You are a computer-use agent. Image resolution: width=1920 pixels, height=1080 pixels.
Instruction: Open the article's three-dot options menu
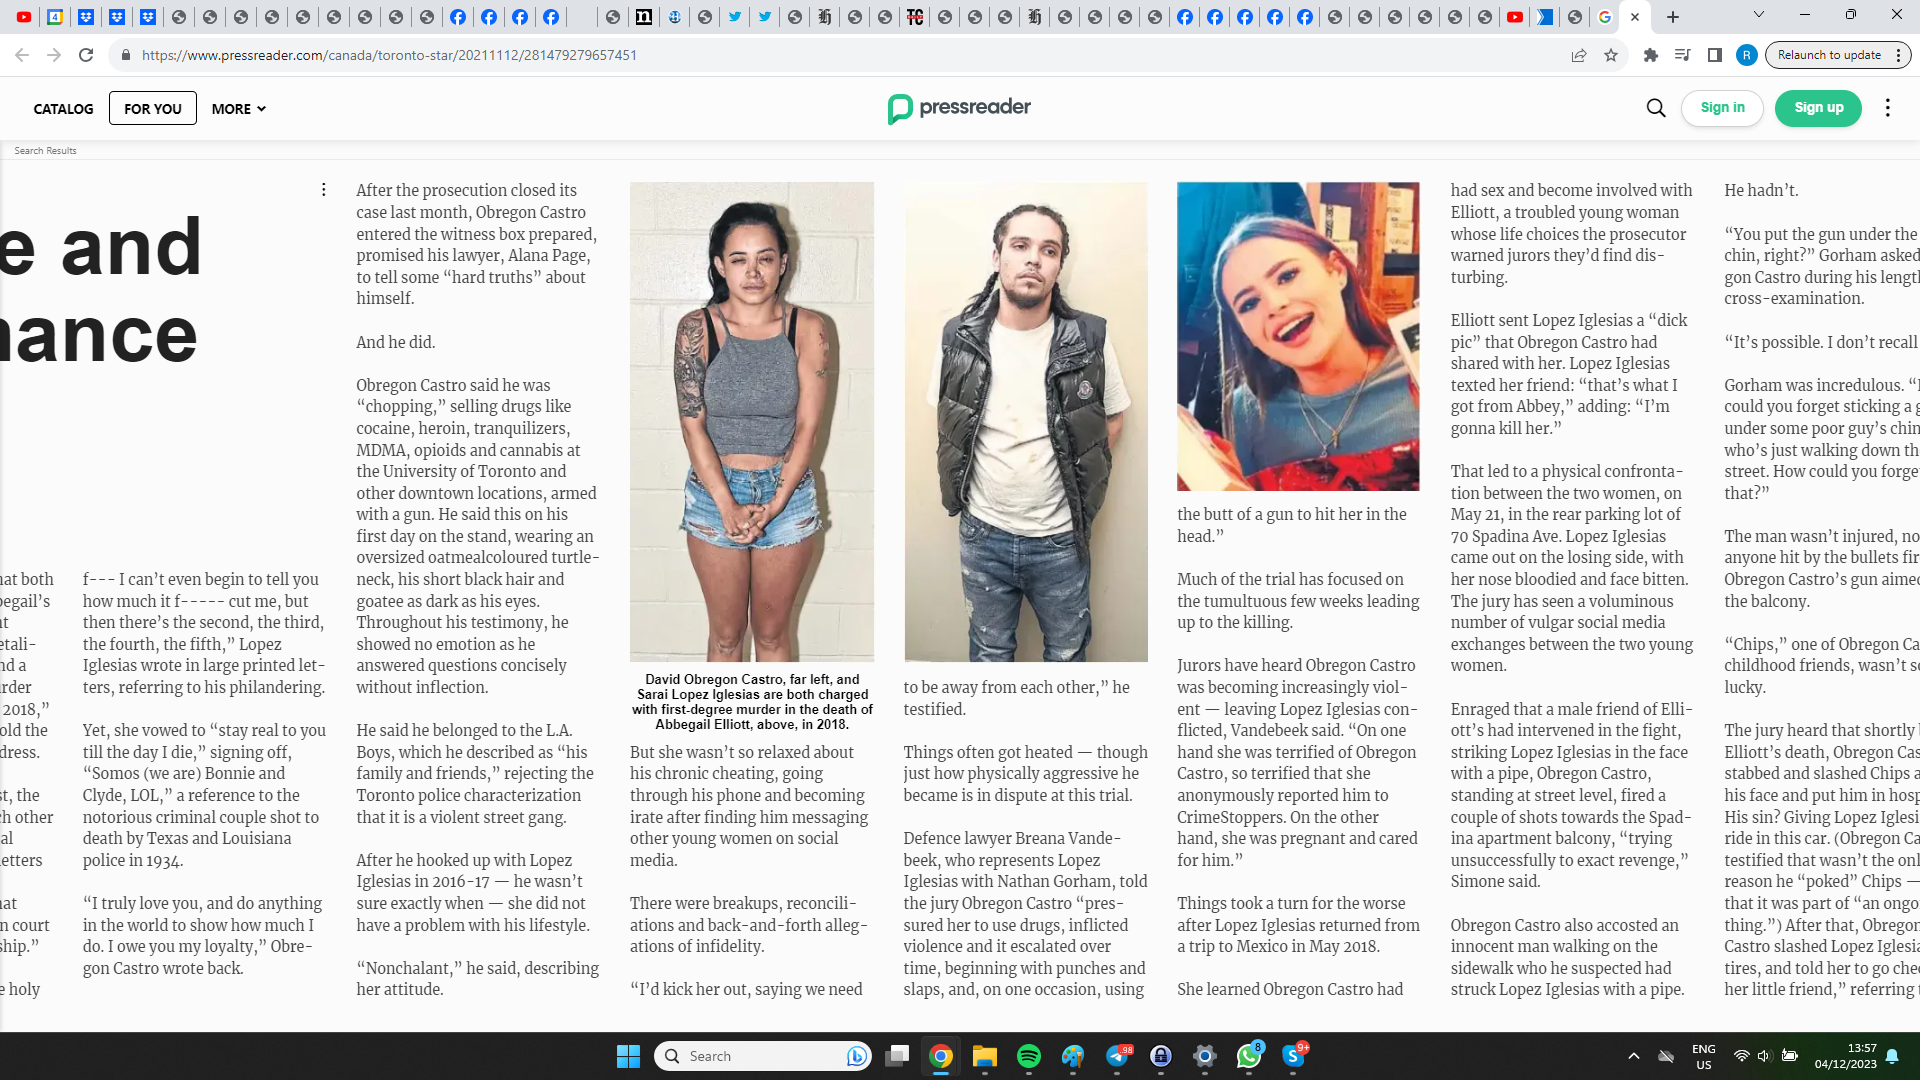coord(323,190)
